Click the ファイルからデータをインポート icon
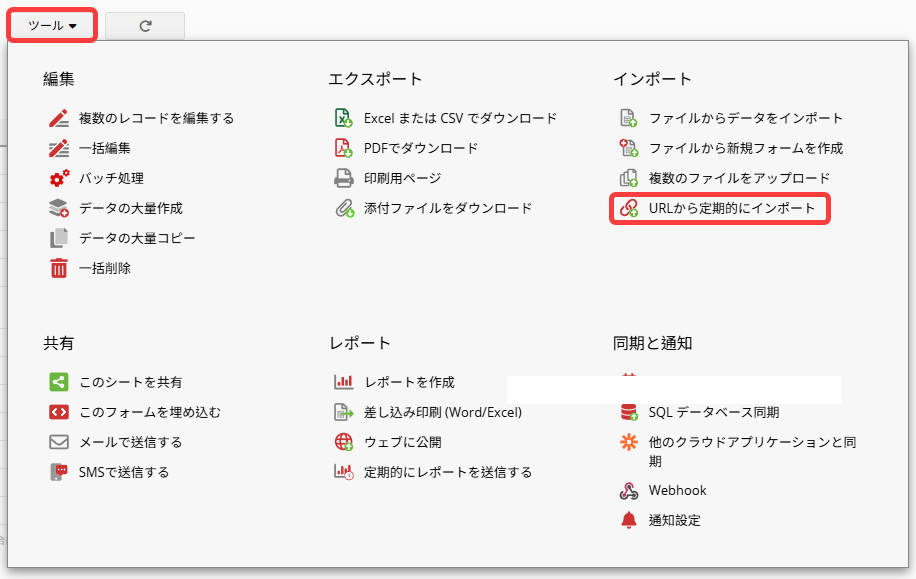 point(629,118)
